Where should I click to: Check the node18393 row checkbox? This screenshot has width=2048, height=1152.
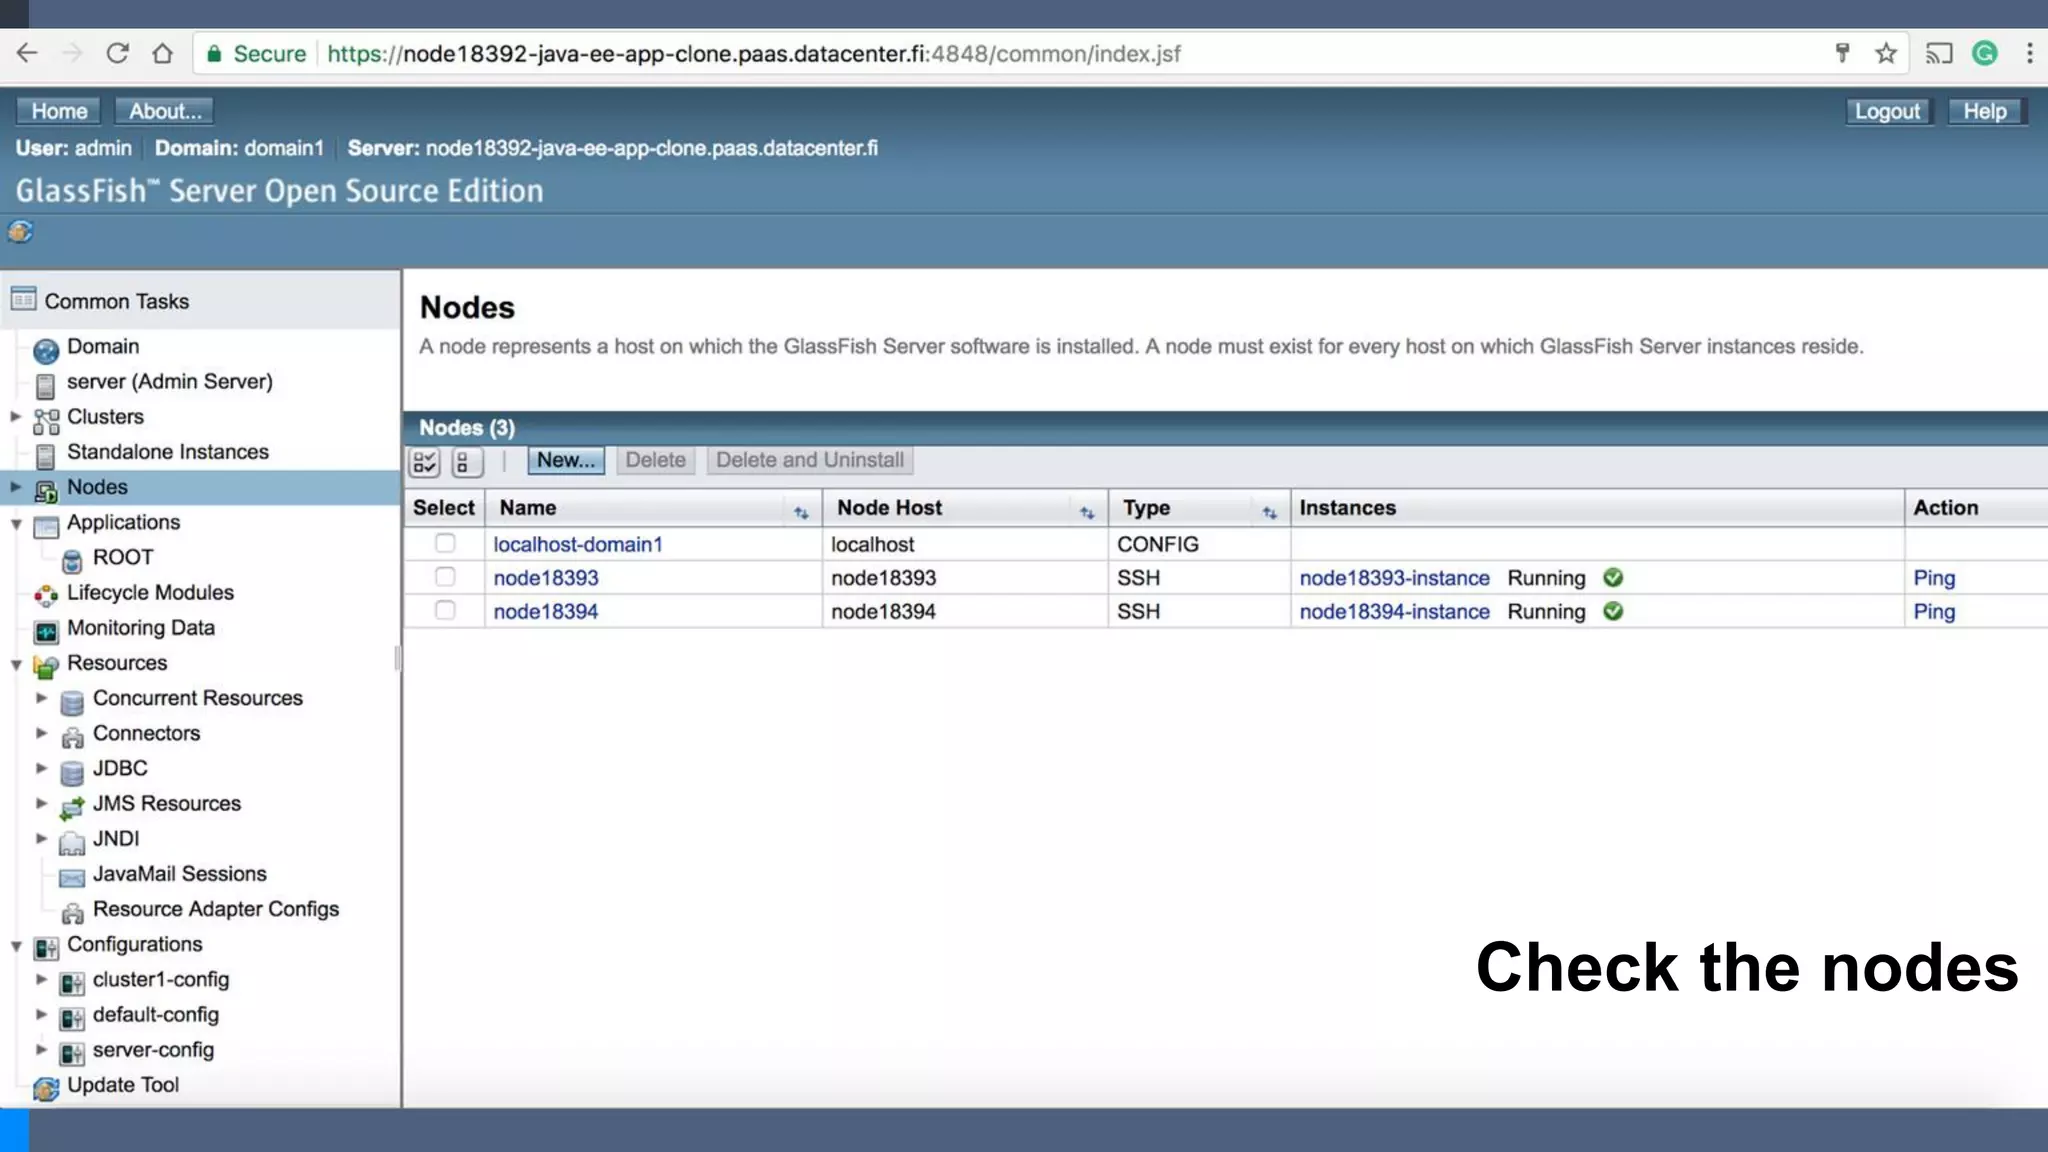click(x=445, y=577)
